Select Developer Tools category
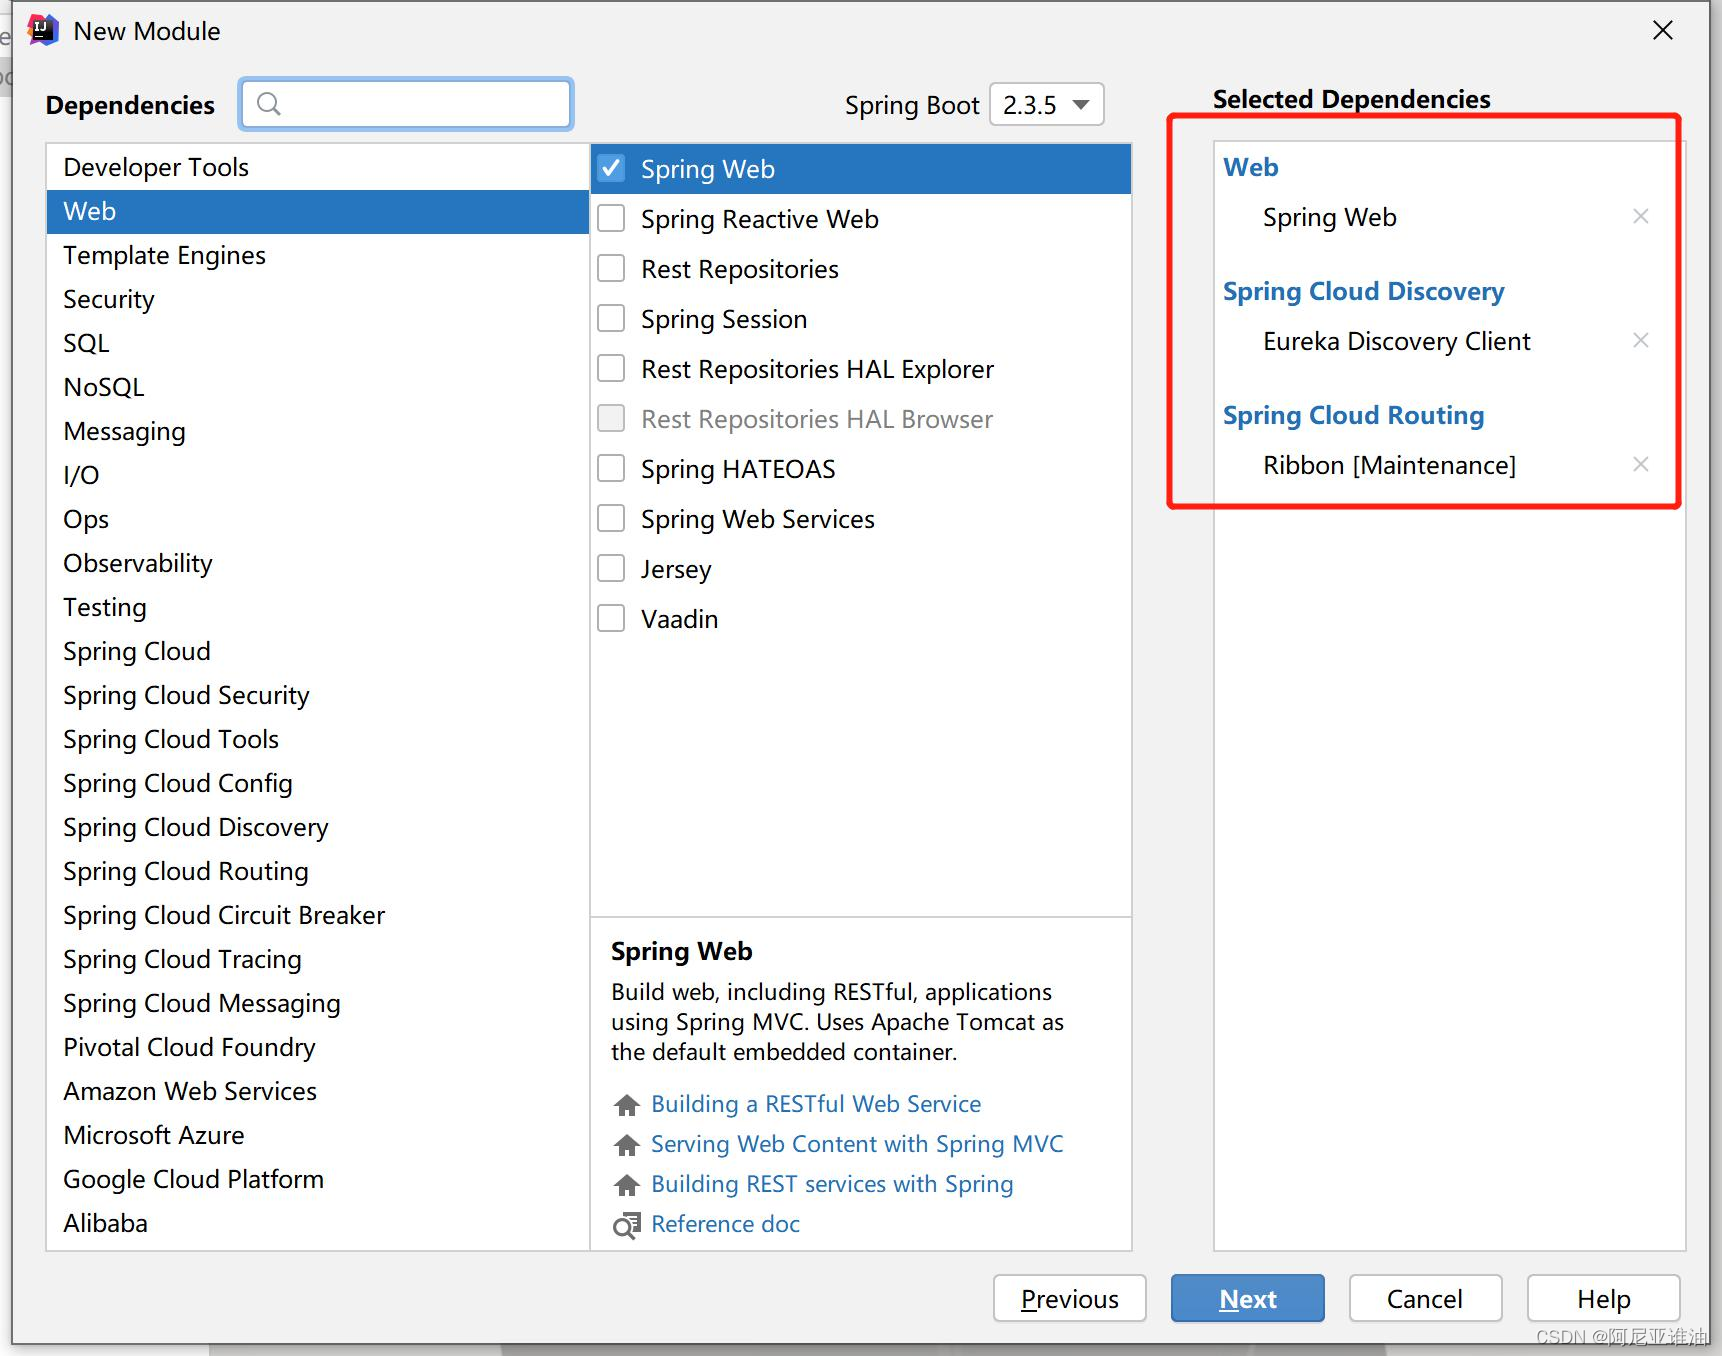 318,167
